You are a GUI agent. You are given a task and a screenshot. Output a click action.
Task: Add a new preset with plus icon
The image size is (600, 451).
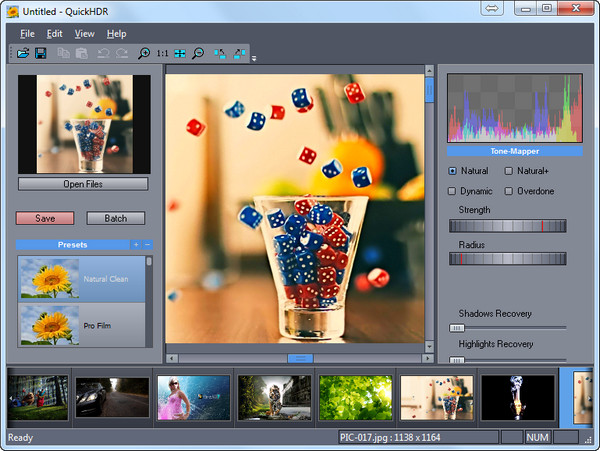coord(136,244)
